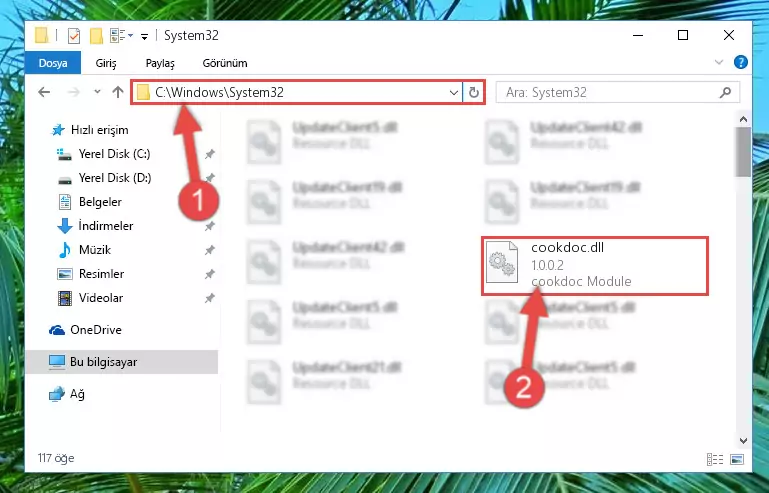
Task: Refresh the System32 folder view
Action: click(x=473, y=92)
